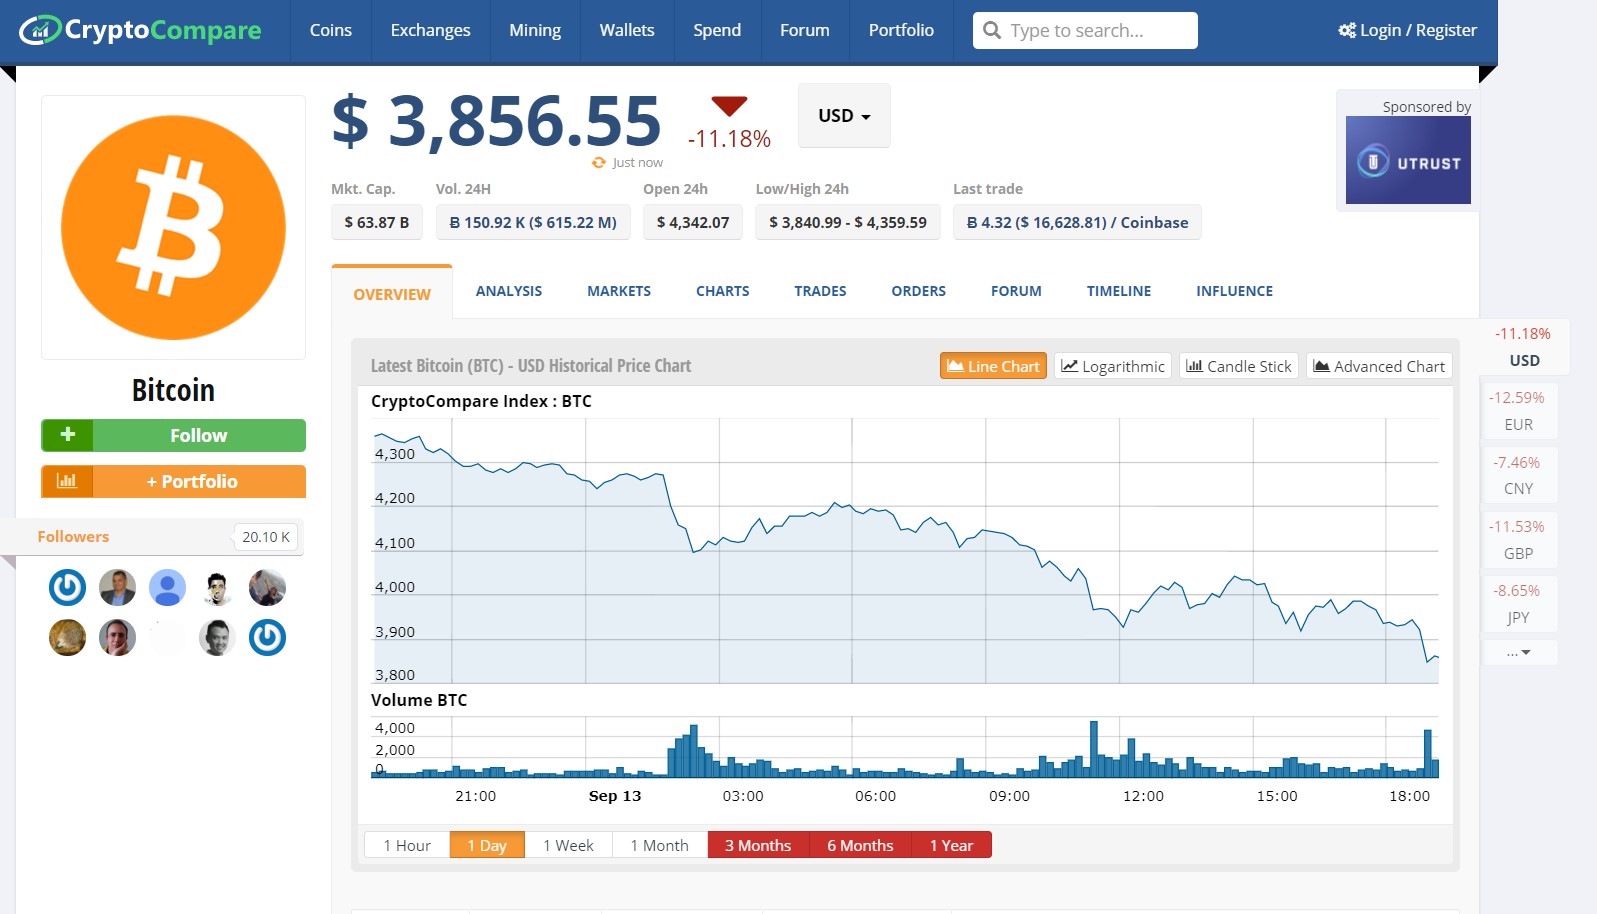Switch to the Timeline tab
The width and height of the screenshot is (1597, 914).
(1119, 291)
